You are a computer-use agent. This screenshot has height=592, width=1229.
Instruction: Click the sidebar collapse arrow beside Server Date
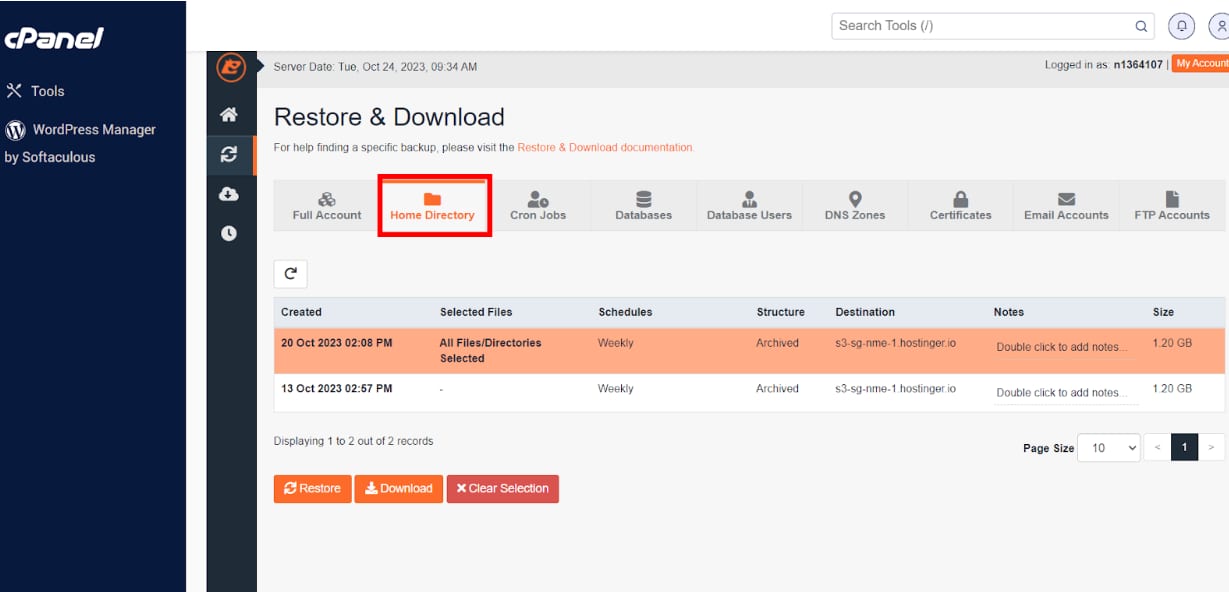point(262,67)
